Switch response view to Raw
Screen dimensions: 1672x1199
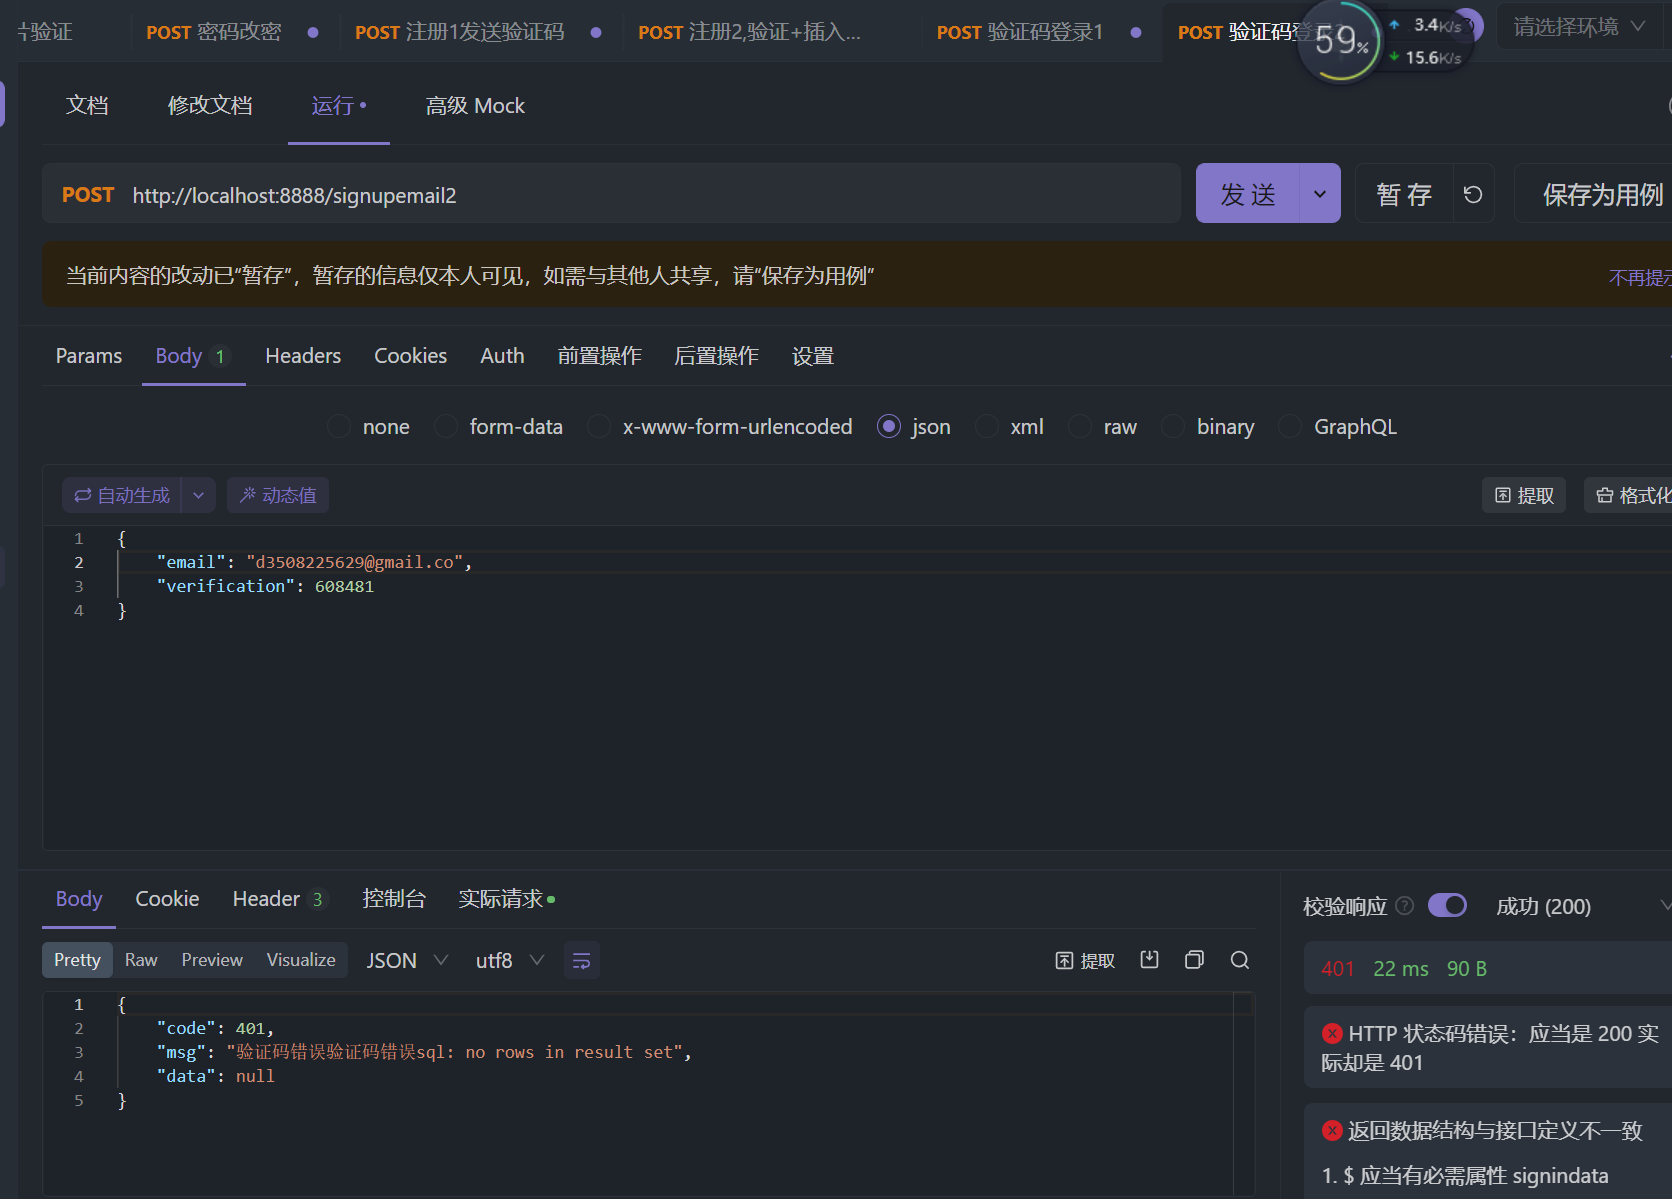(141, 960)
